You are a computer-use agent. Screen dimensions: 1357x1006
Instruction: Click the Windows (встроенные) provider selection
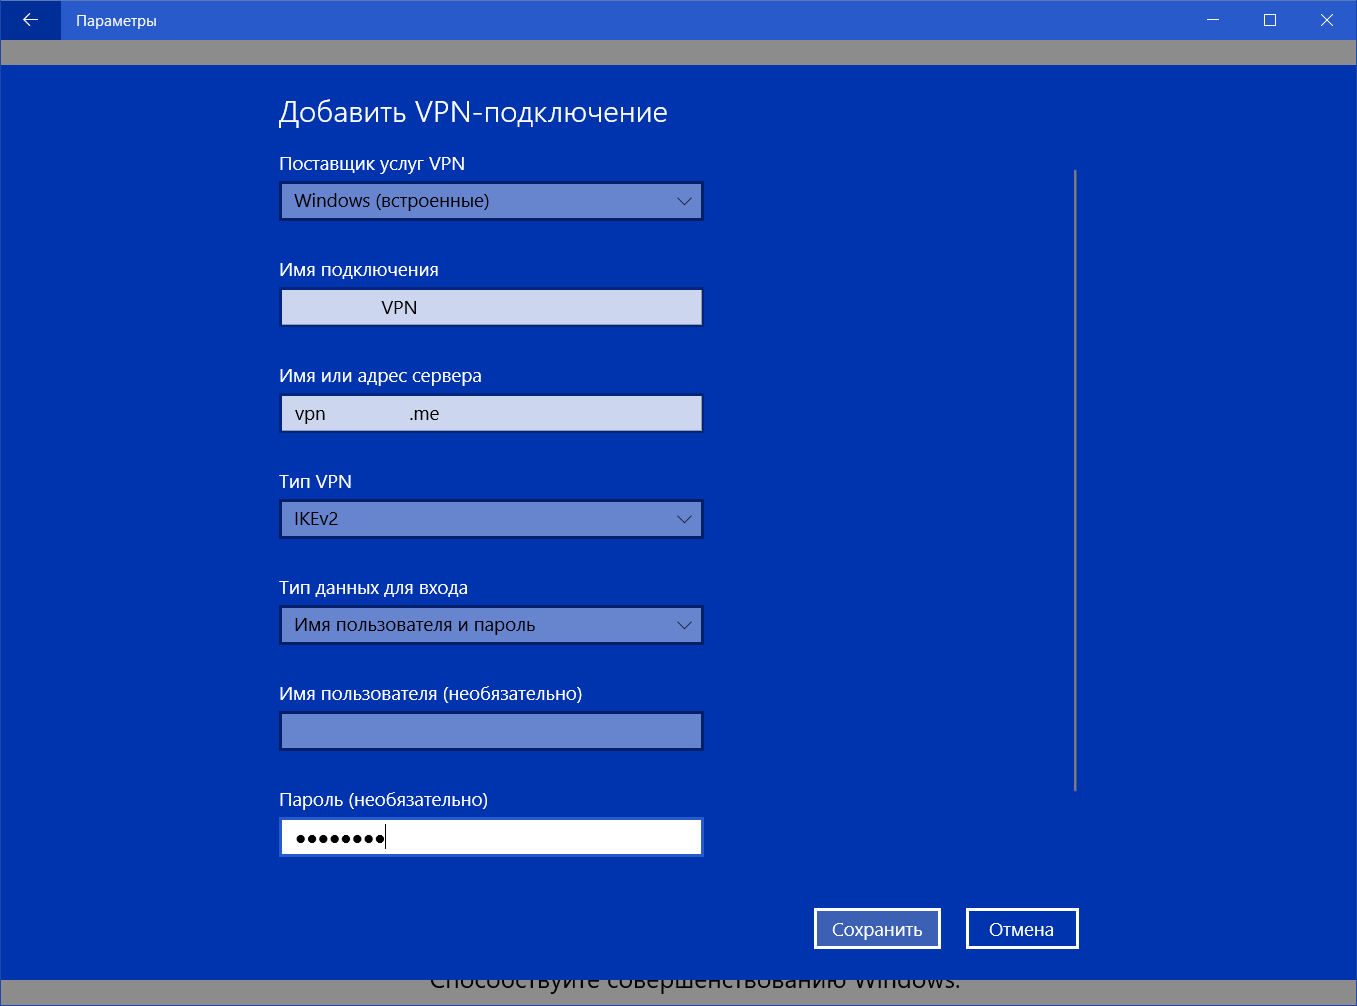(400, 201)
